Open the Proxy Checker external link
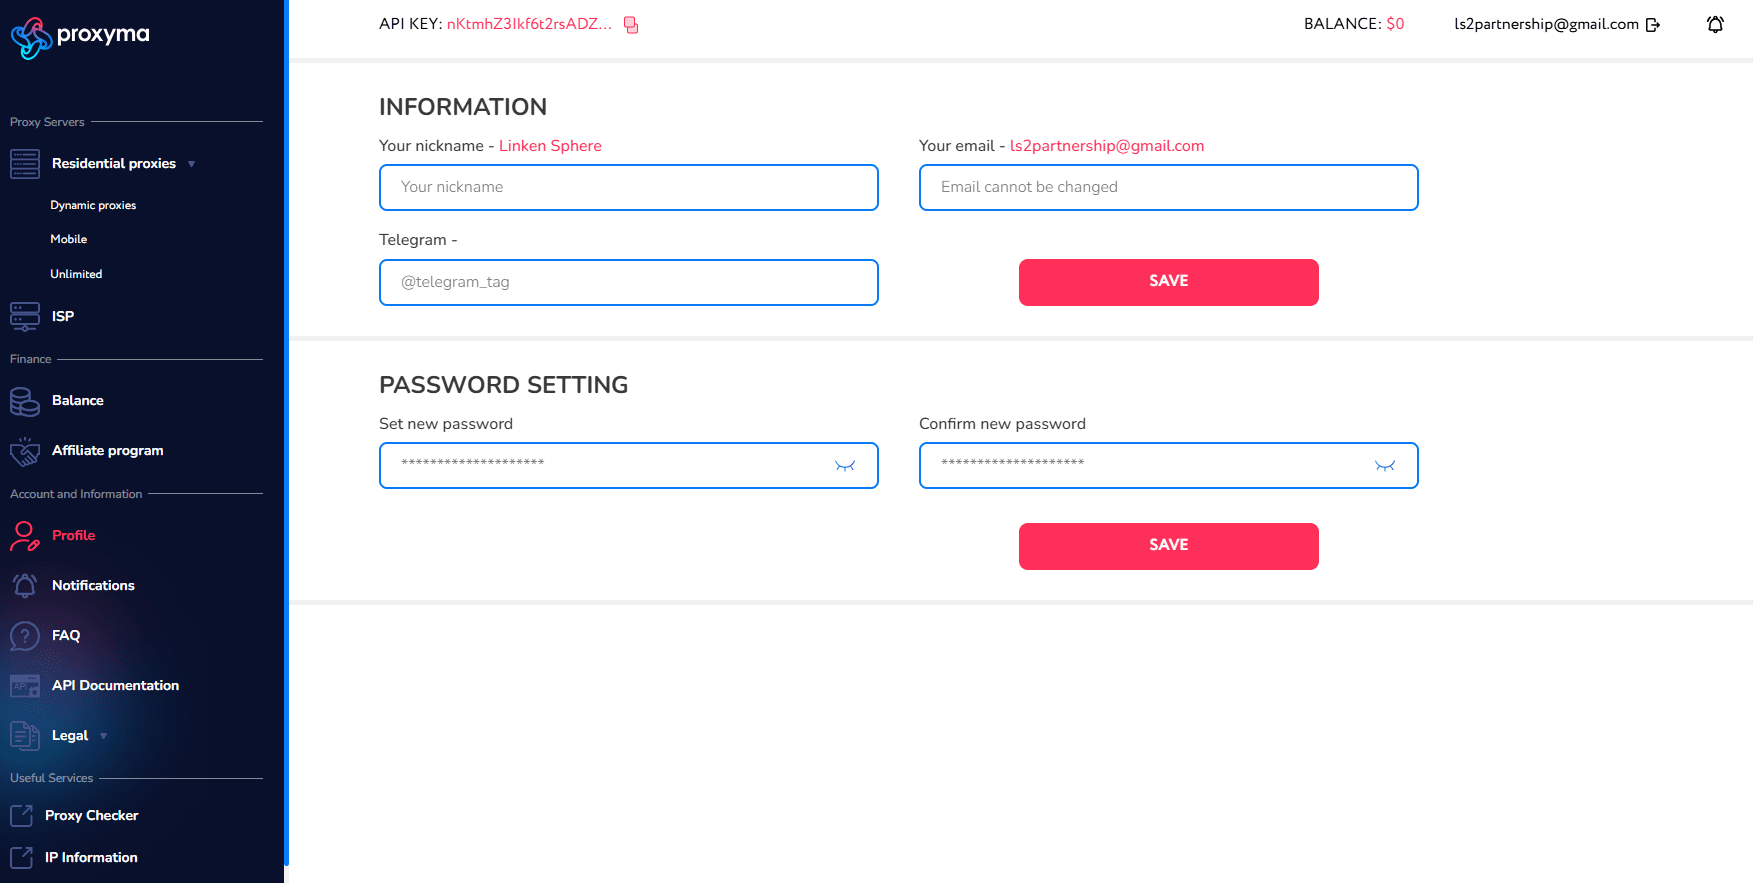This screenshot has width=1753, height=883. (91, 816)
